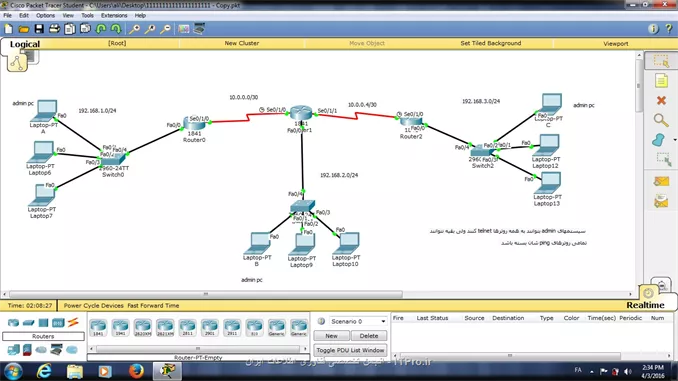The width and height of the screenshot is (678, 381).
Task: Expand the Draw shape tool arrow
Action: [x=675, y=140]
